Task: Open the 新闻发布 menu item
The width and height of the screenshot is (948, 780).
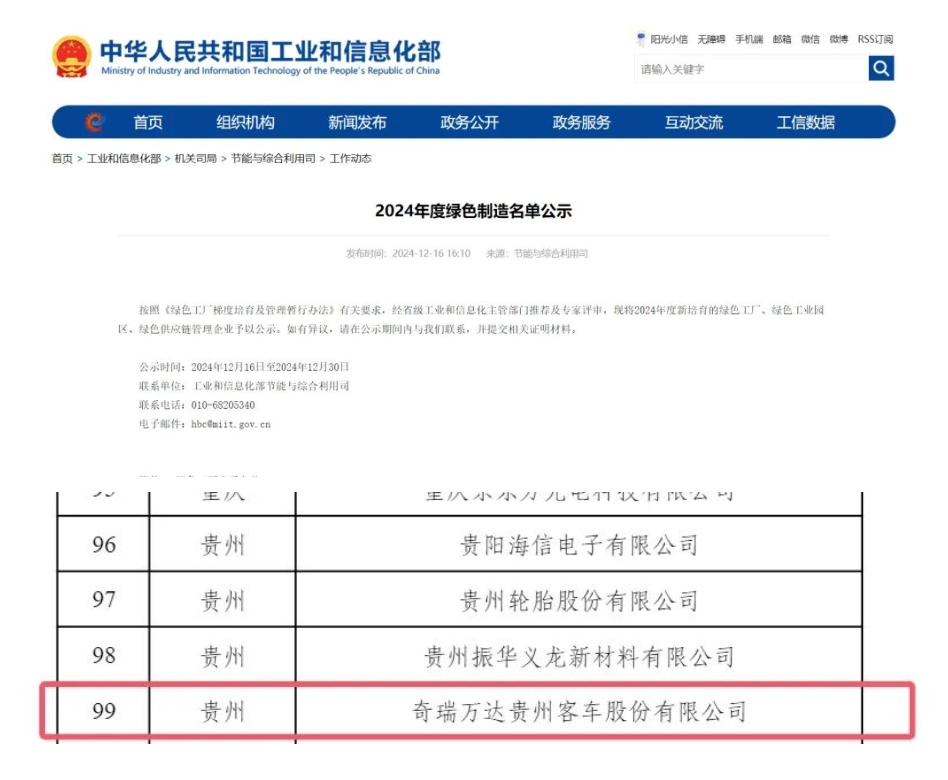Action: (357, 123)
